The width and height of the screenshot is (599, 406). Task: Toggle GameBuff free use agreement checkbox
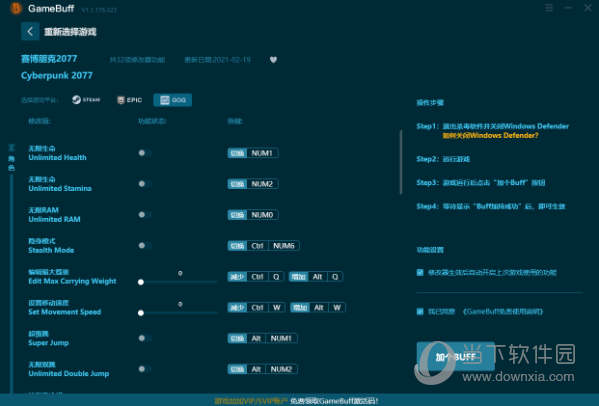[x=420, y=311]
